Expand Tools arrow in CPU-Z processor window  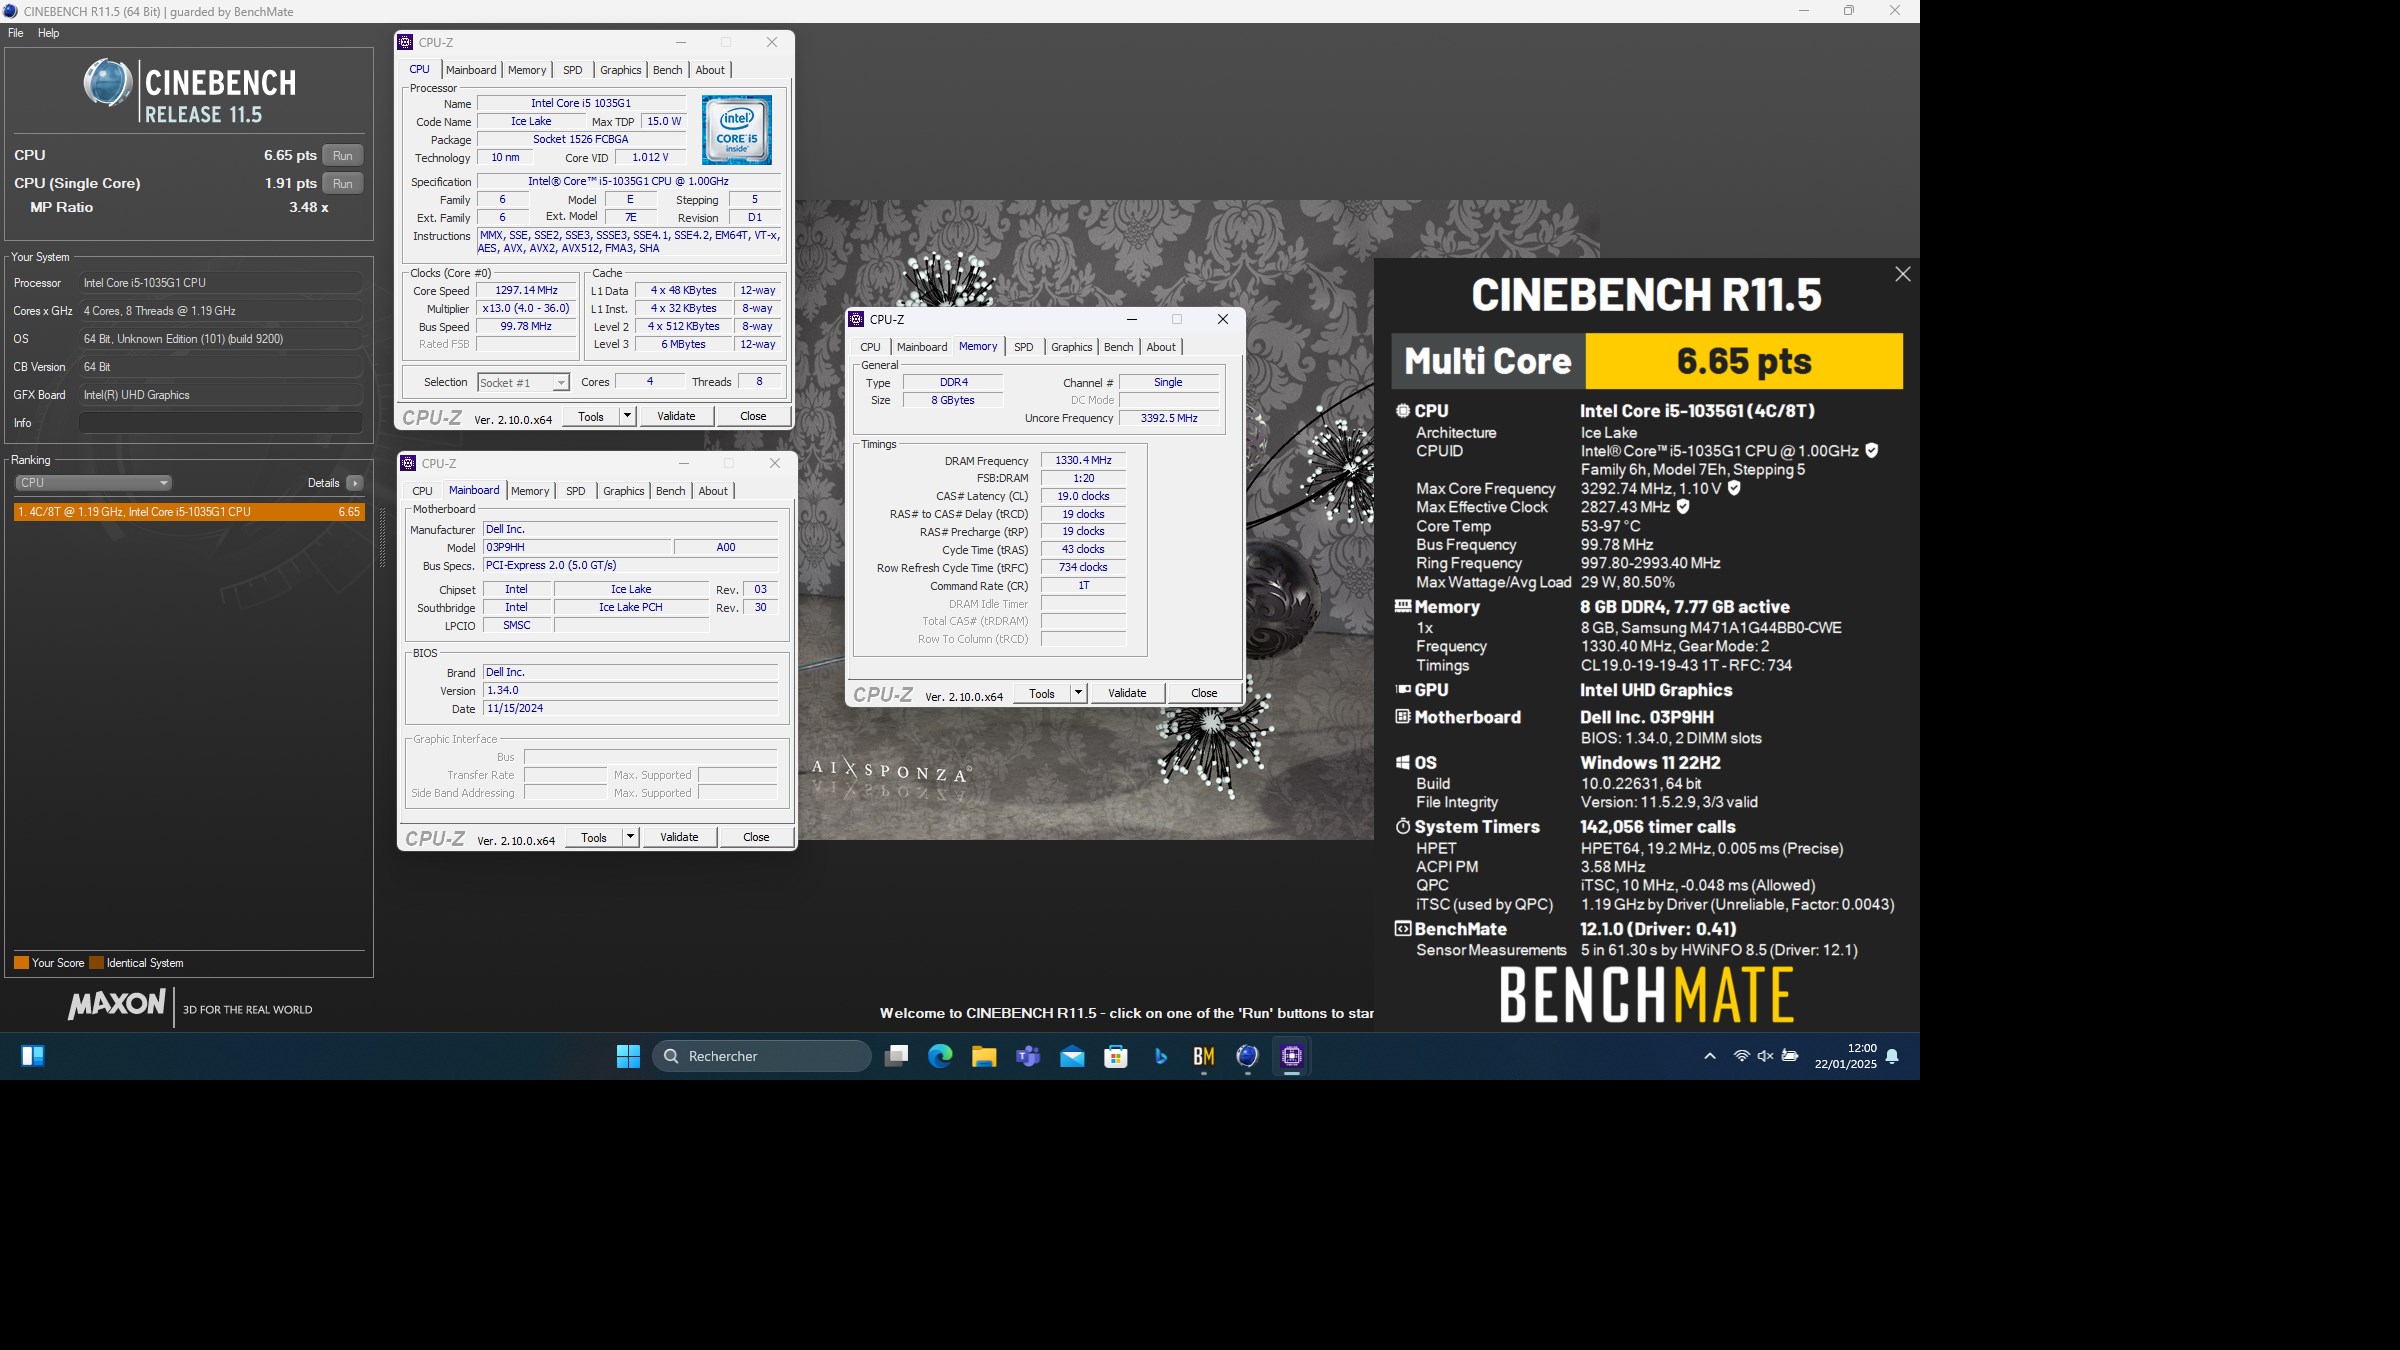click(x=627, y=416)
